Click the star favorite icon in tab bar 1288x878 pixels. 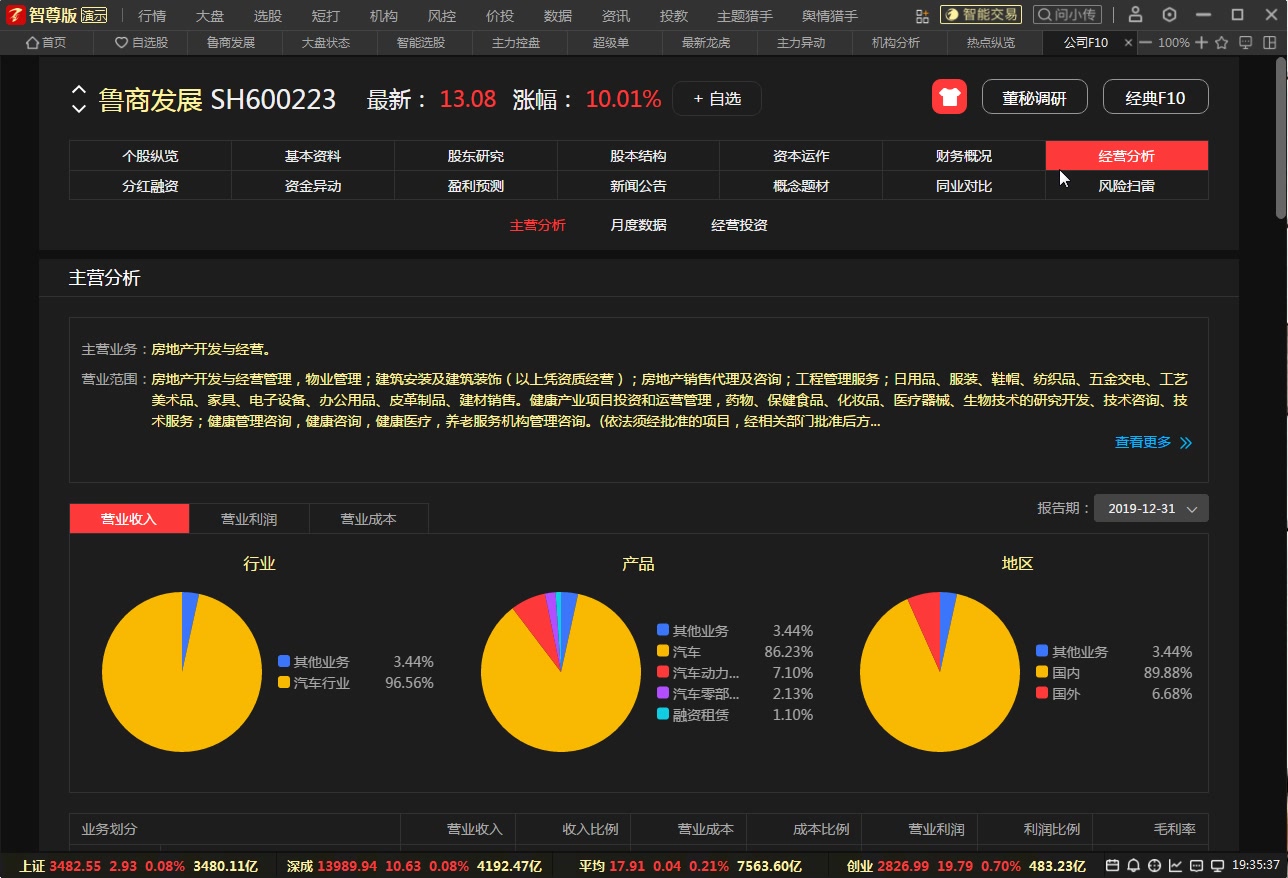coord(1222,43)
